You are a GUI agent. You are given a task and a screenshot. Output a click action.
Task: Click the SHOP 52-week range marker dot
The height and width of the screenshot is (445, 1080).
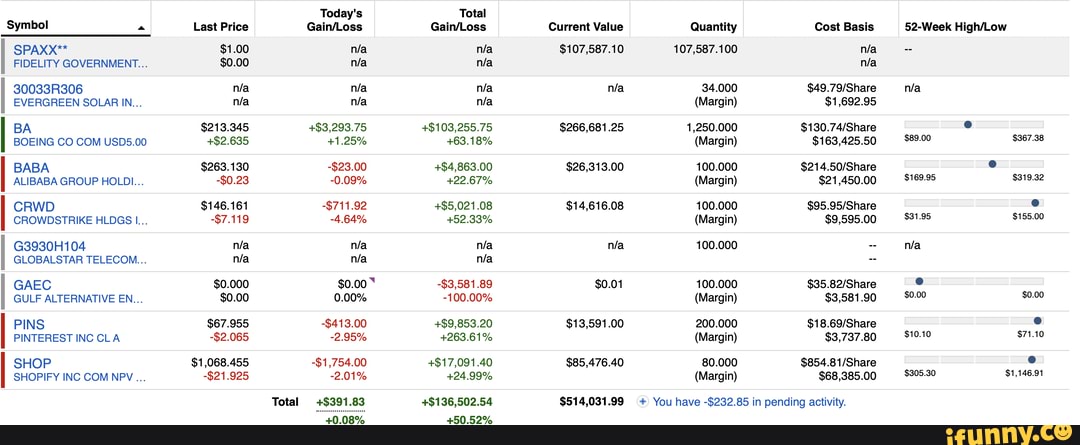pos(1031,358)
